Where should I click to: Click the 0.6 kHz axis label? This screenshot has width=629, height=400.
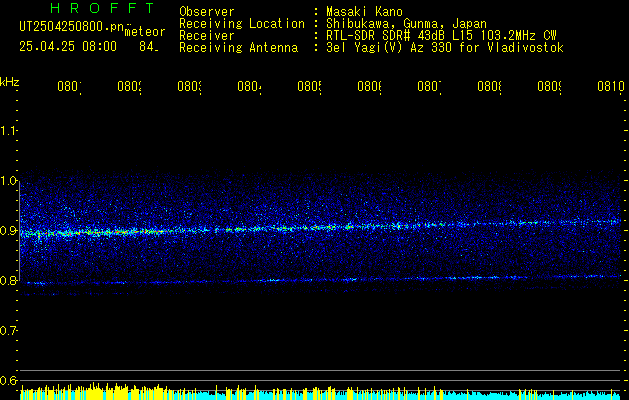(x=9, y=380)
